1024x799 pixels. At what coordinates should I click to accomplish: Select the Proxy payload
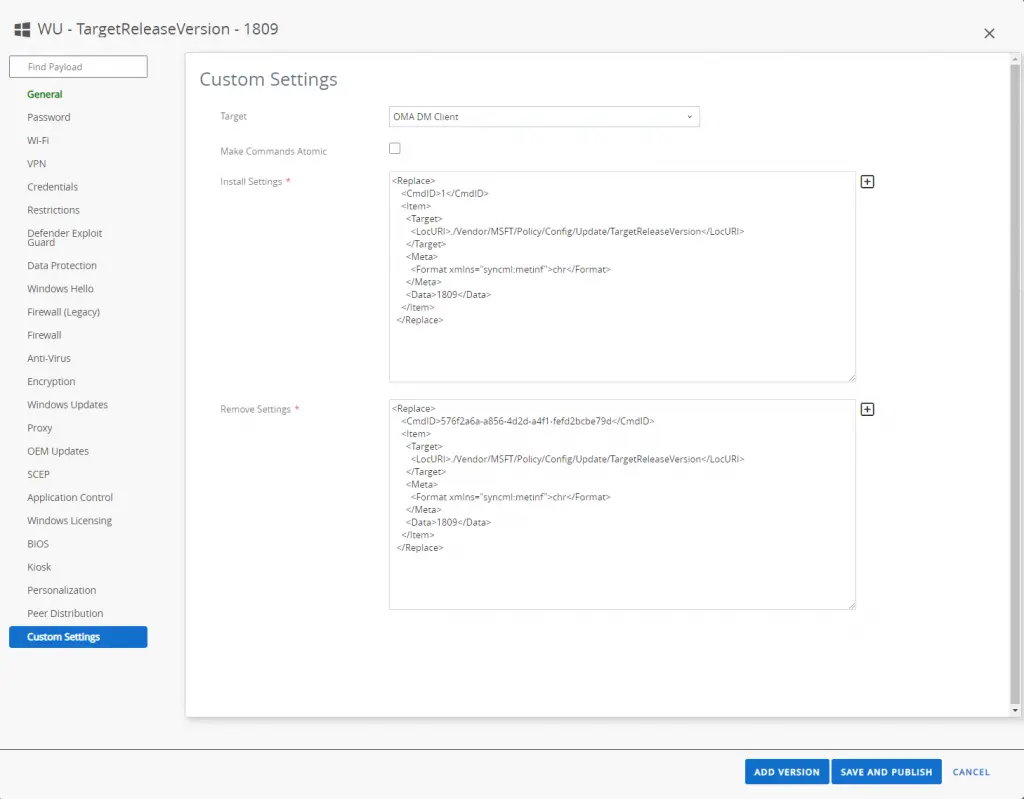click(39, 428)
